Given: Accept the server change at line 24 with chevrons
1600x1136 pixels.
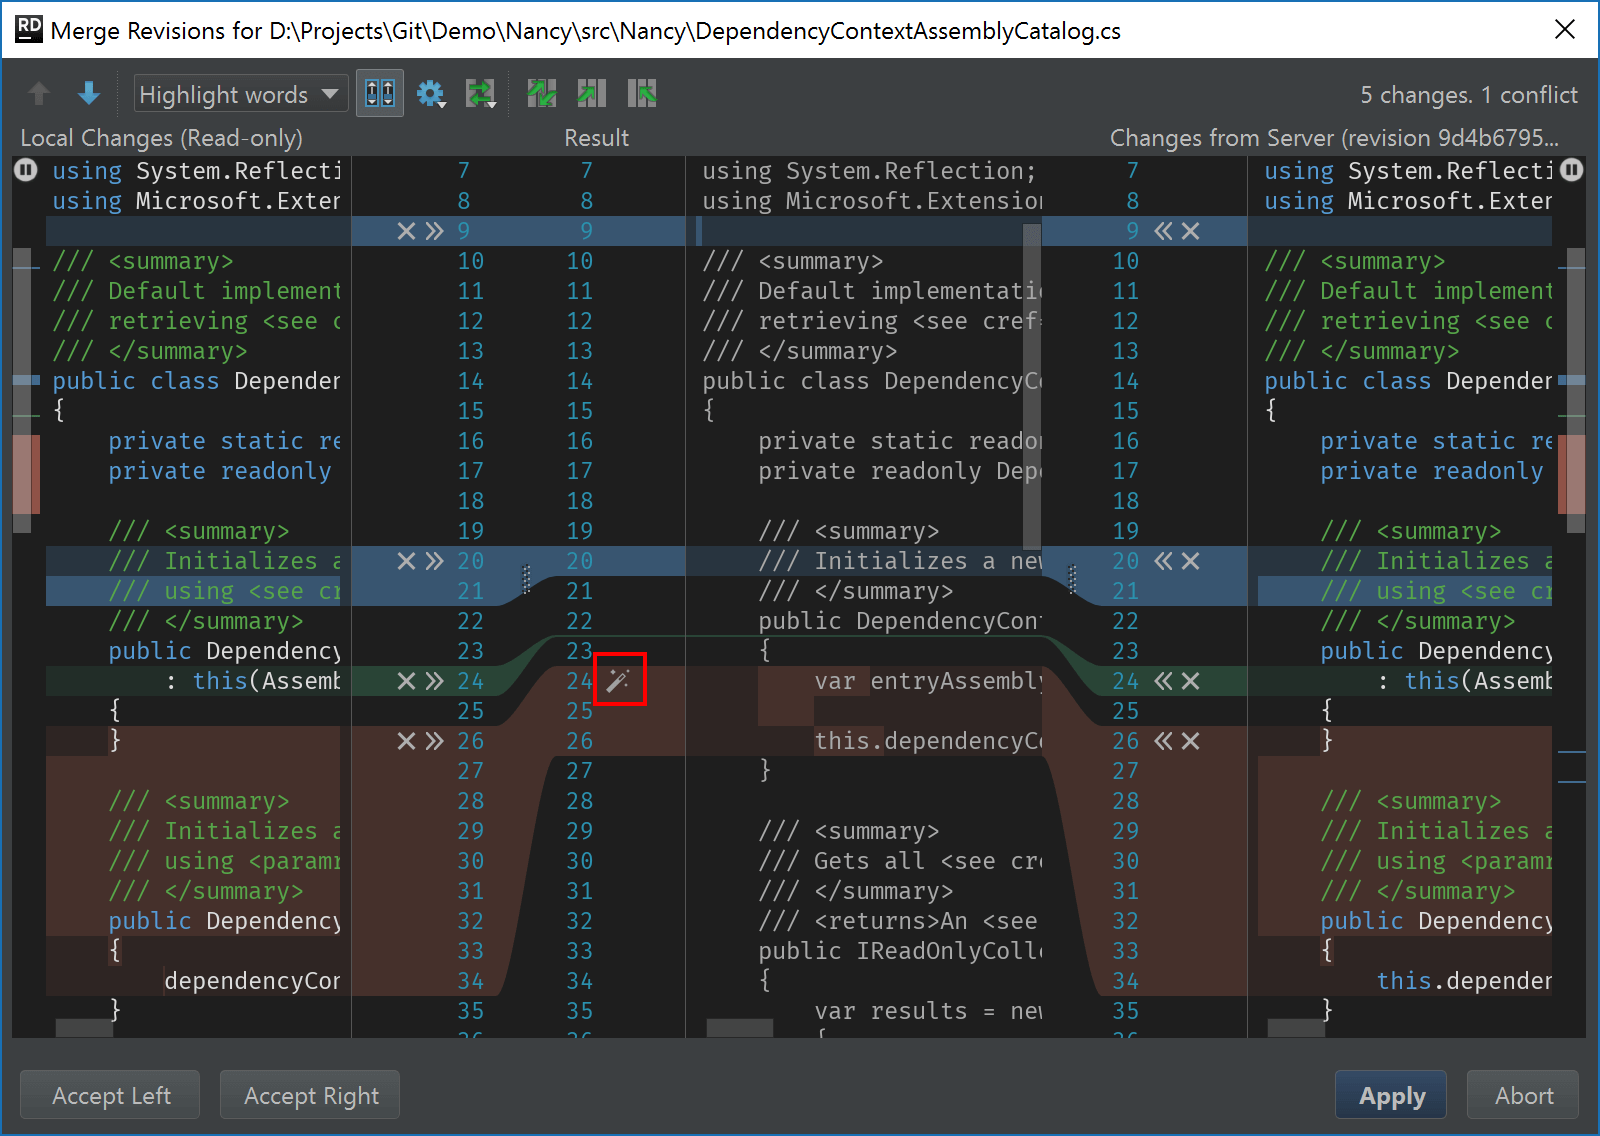Looking at the screenshot, I should tap(1162, 681).
